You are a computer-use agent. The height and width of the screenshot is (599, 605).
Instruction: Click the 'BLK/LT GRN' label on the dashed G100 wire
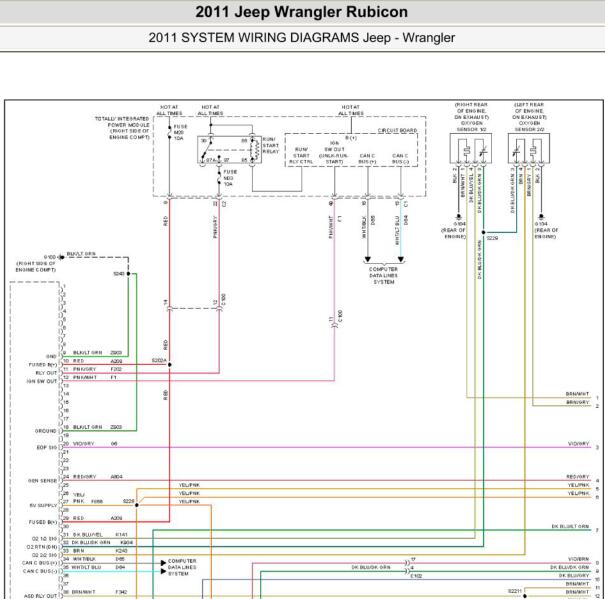click(81, 254)
